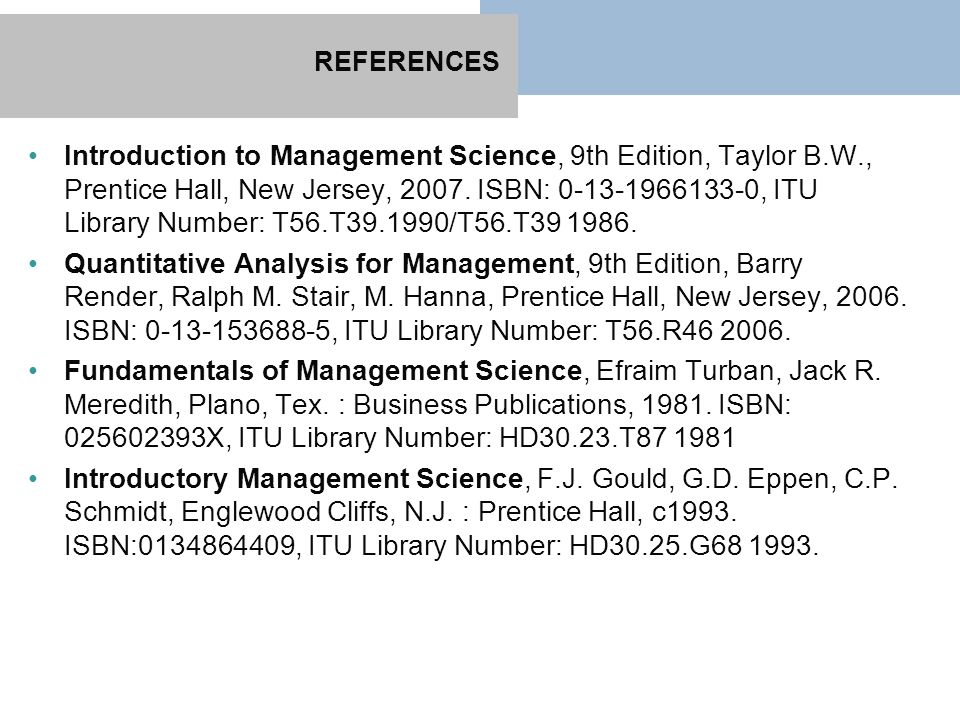Click library number T56.T39.1990/T56.T39 1986
The width and height of the screenshot is (960, 720).
[x=452, y=223]
